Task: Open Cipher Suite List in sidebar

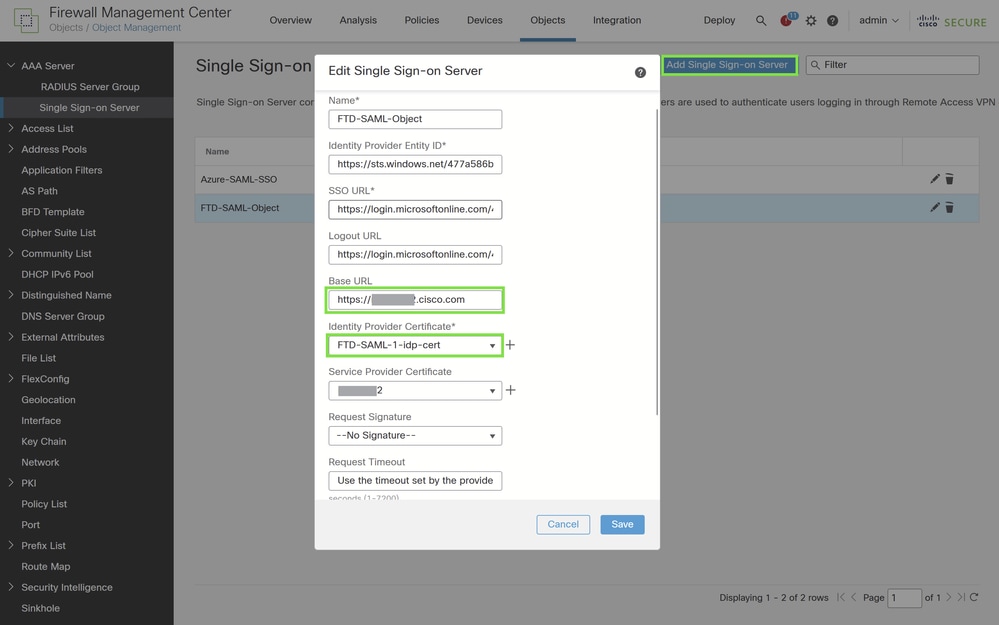Action: tap(59, 233)
